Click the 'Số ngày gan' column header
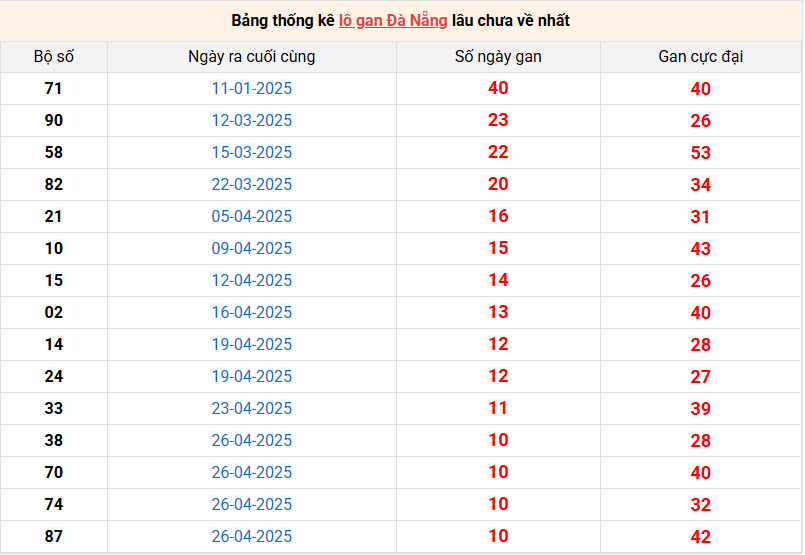The height and width of the screenshot is (555, 805). [x=498, y=56]
